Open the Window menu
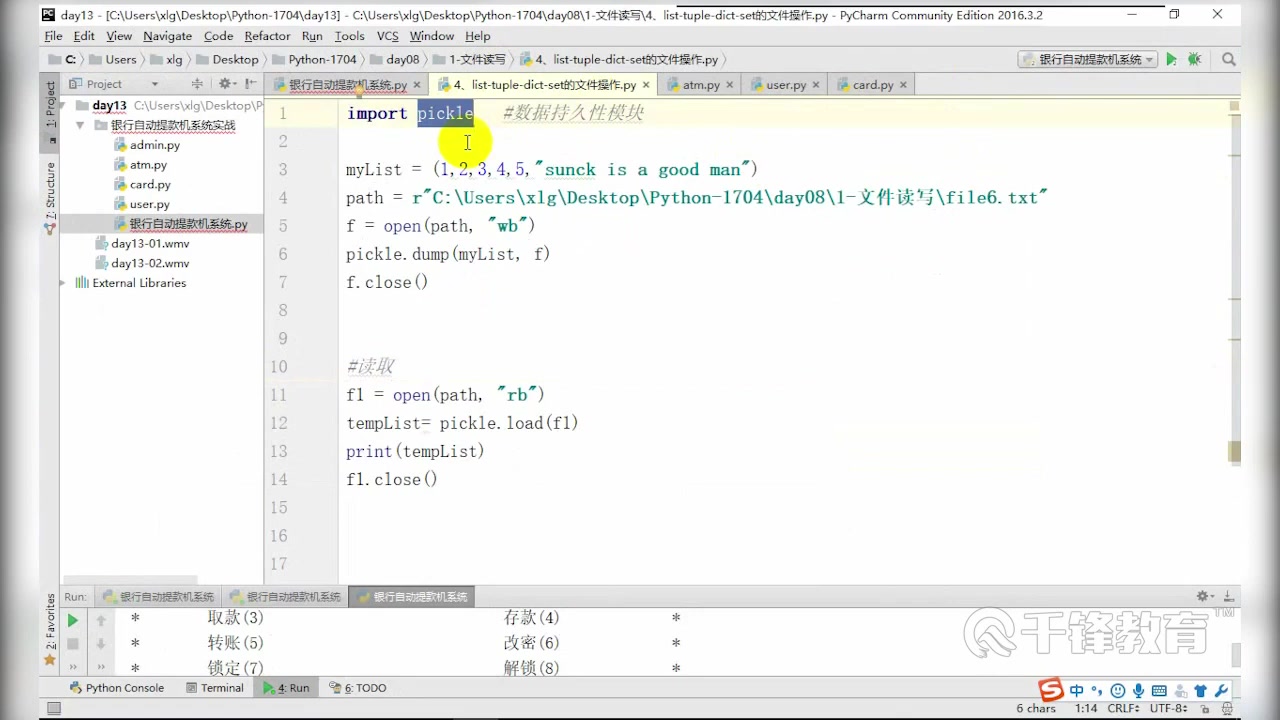 pyautogui.click(x=431, y=36)
